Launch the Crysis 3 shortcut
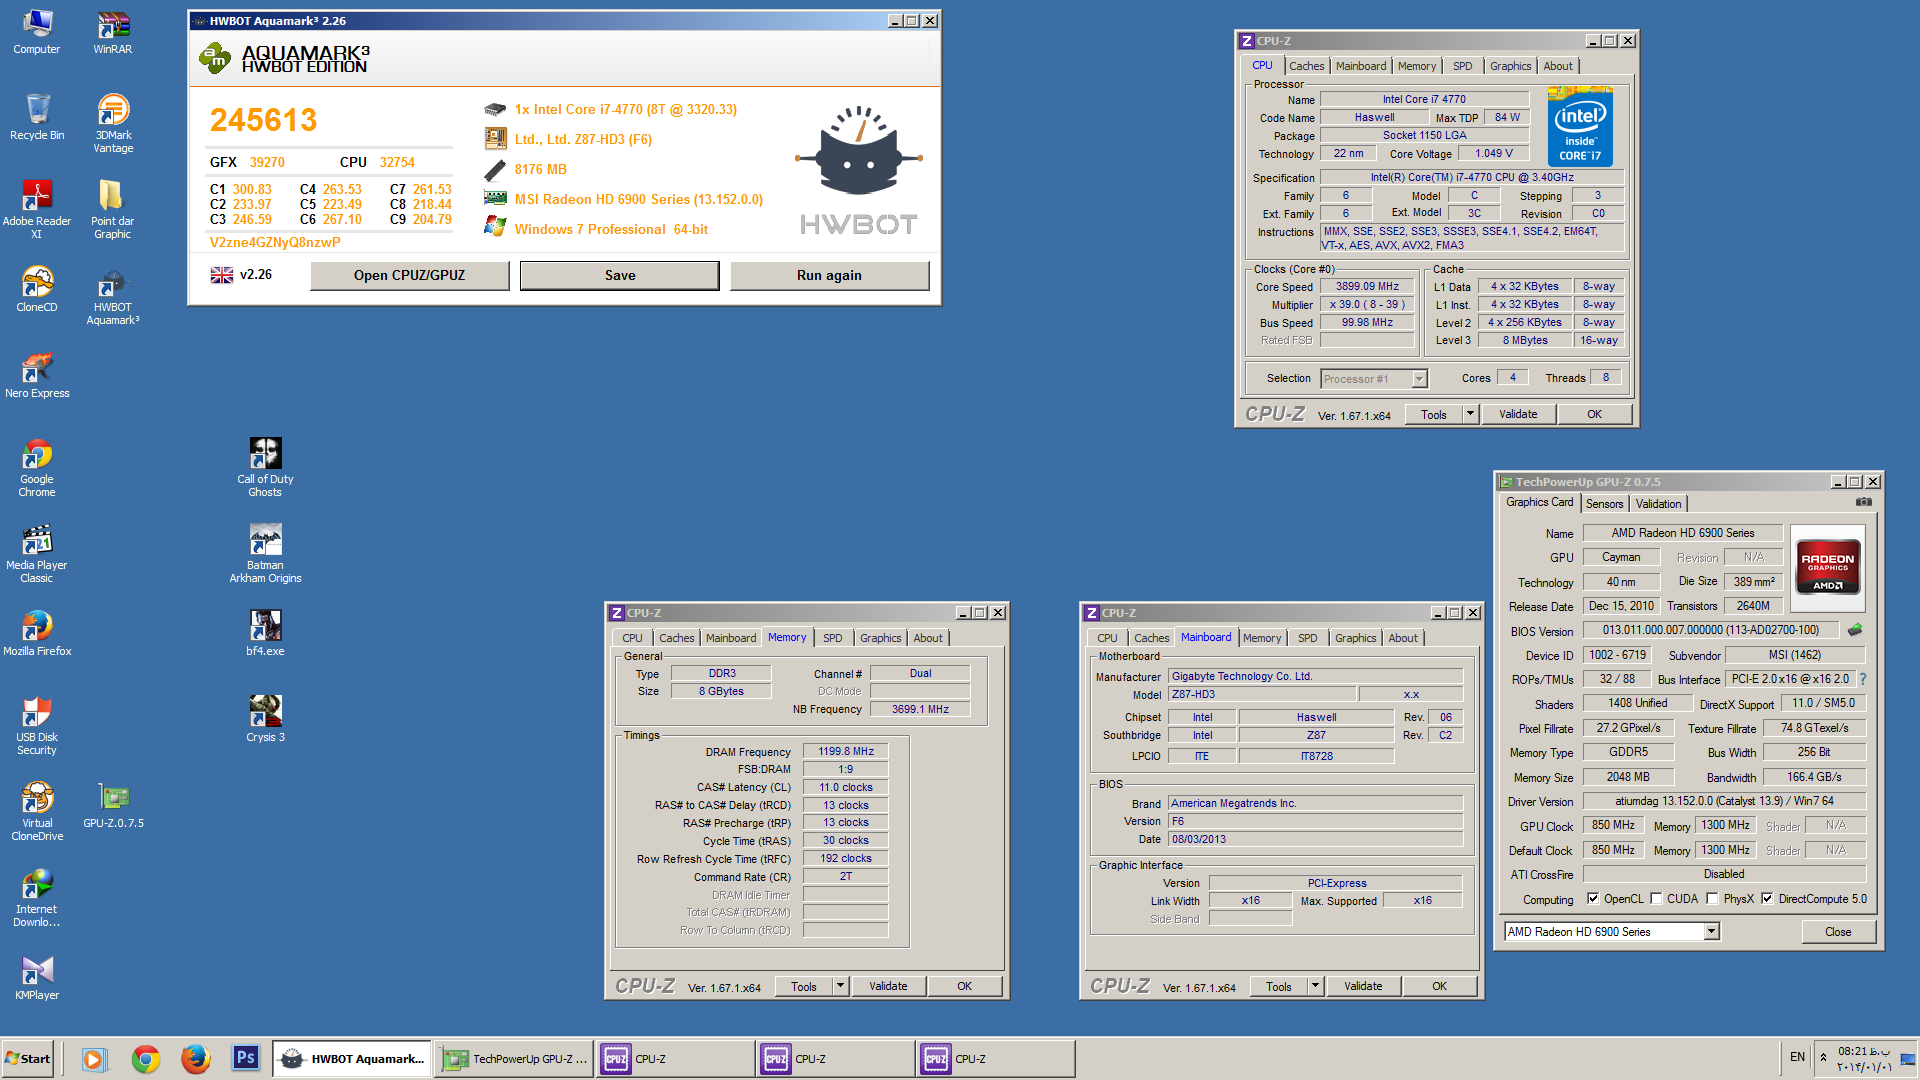Image resolution: width=1920 pixels, height=1080 pixels. (x=265, y=720)
